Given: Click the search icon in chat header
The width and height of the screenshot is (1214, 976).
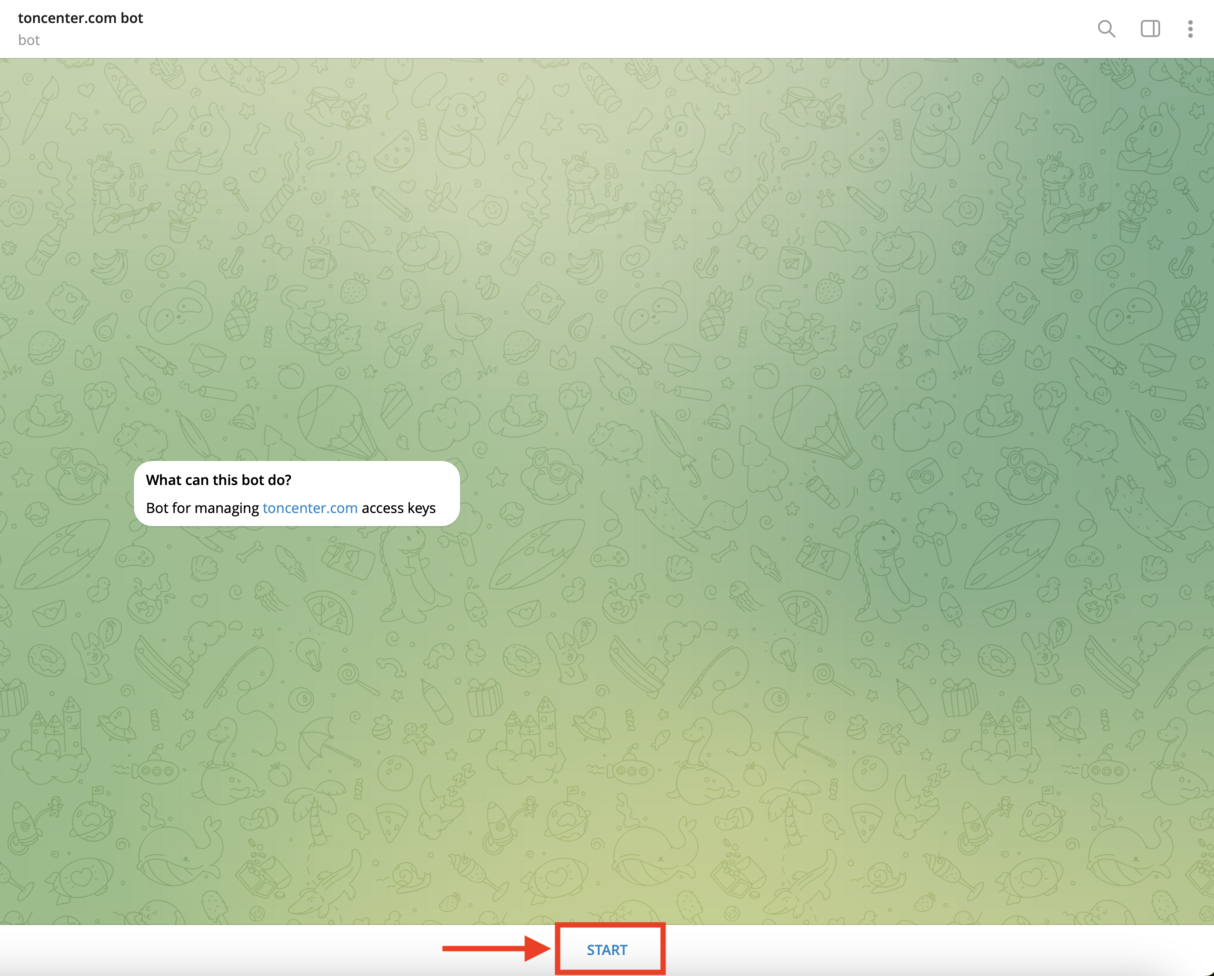Looking at the screenshot, I should 1106,28.
